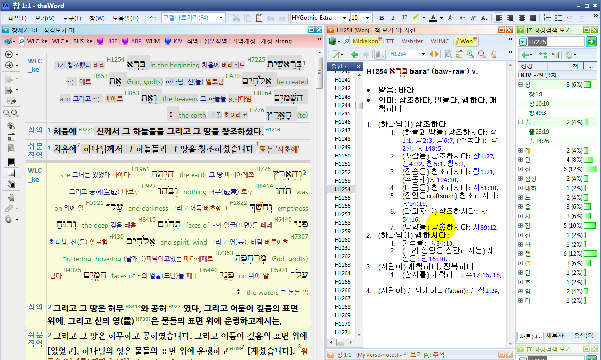Go forward in Bible view history
The height and width of the screenshot is (360, 601).
[9, 65]
